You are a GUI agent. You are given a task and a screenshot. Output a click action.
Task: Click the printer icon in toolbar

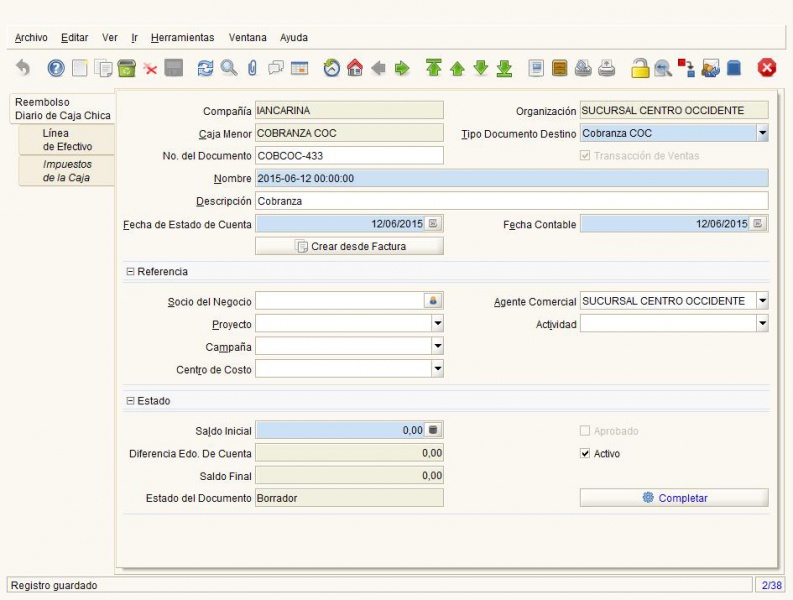pyautogui.click(x=606, y=68)
